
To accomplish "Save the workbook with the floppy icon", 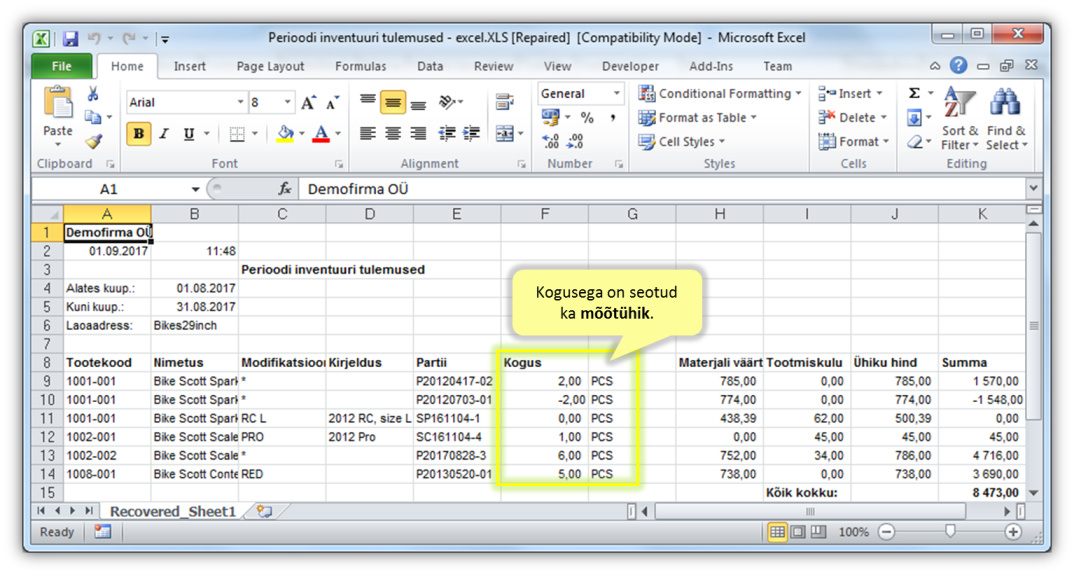I will [70, 38].
